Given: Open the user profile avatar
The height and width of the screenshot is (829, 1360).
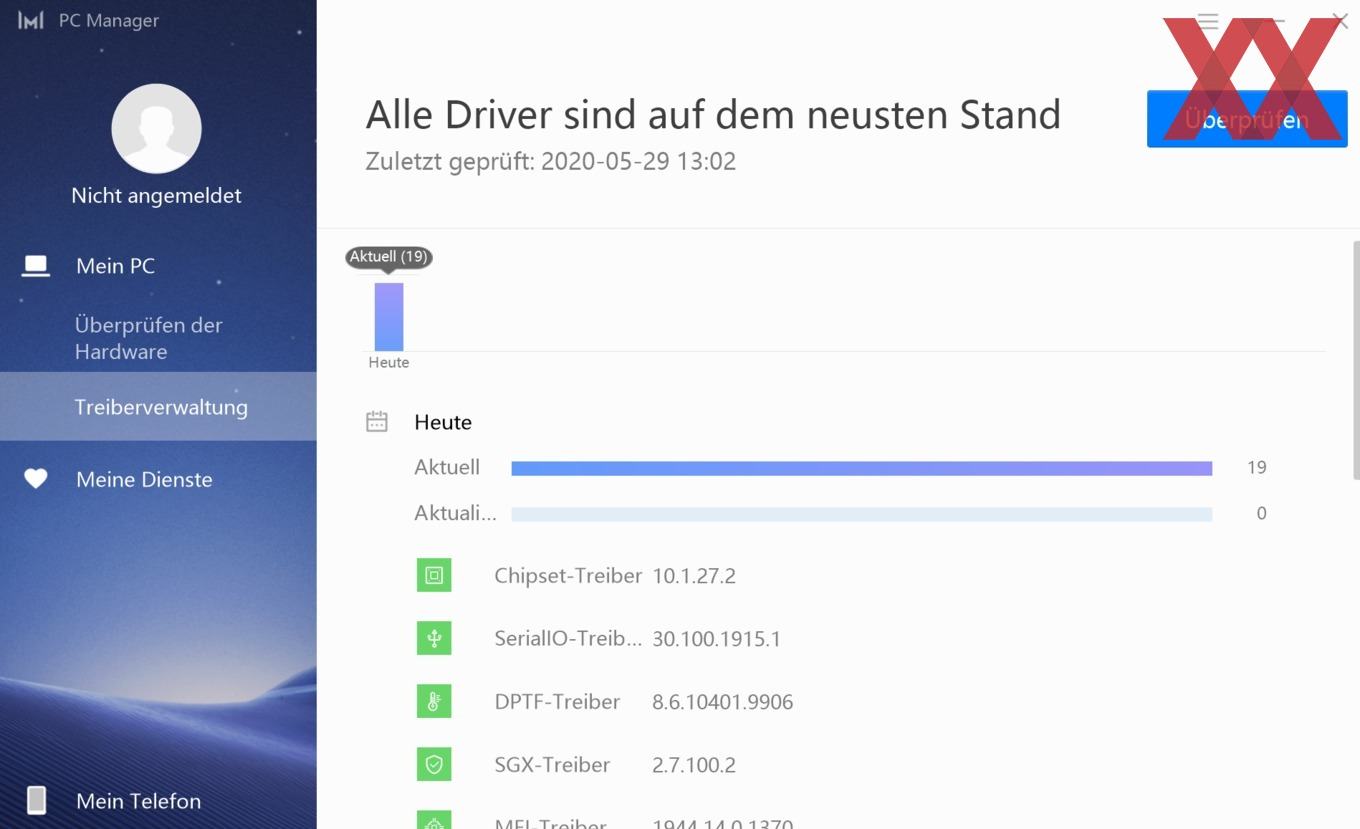Looking at the screenshot, I should coord(156,128).
